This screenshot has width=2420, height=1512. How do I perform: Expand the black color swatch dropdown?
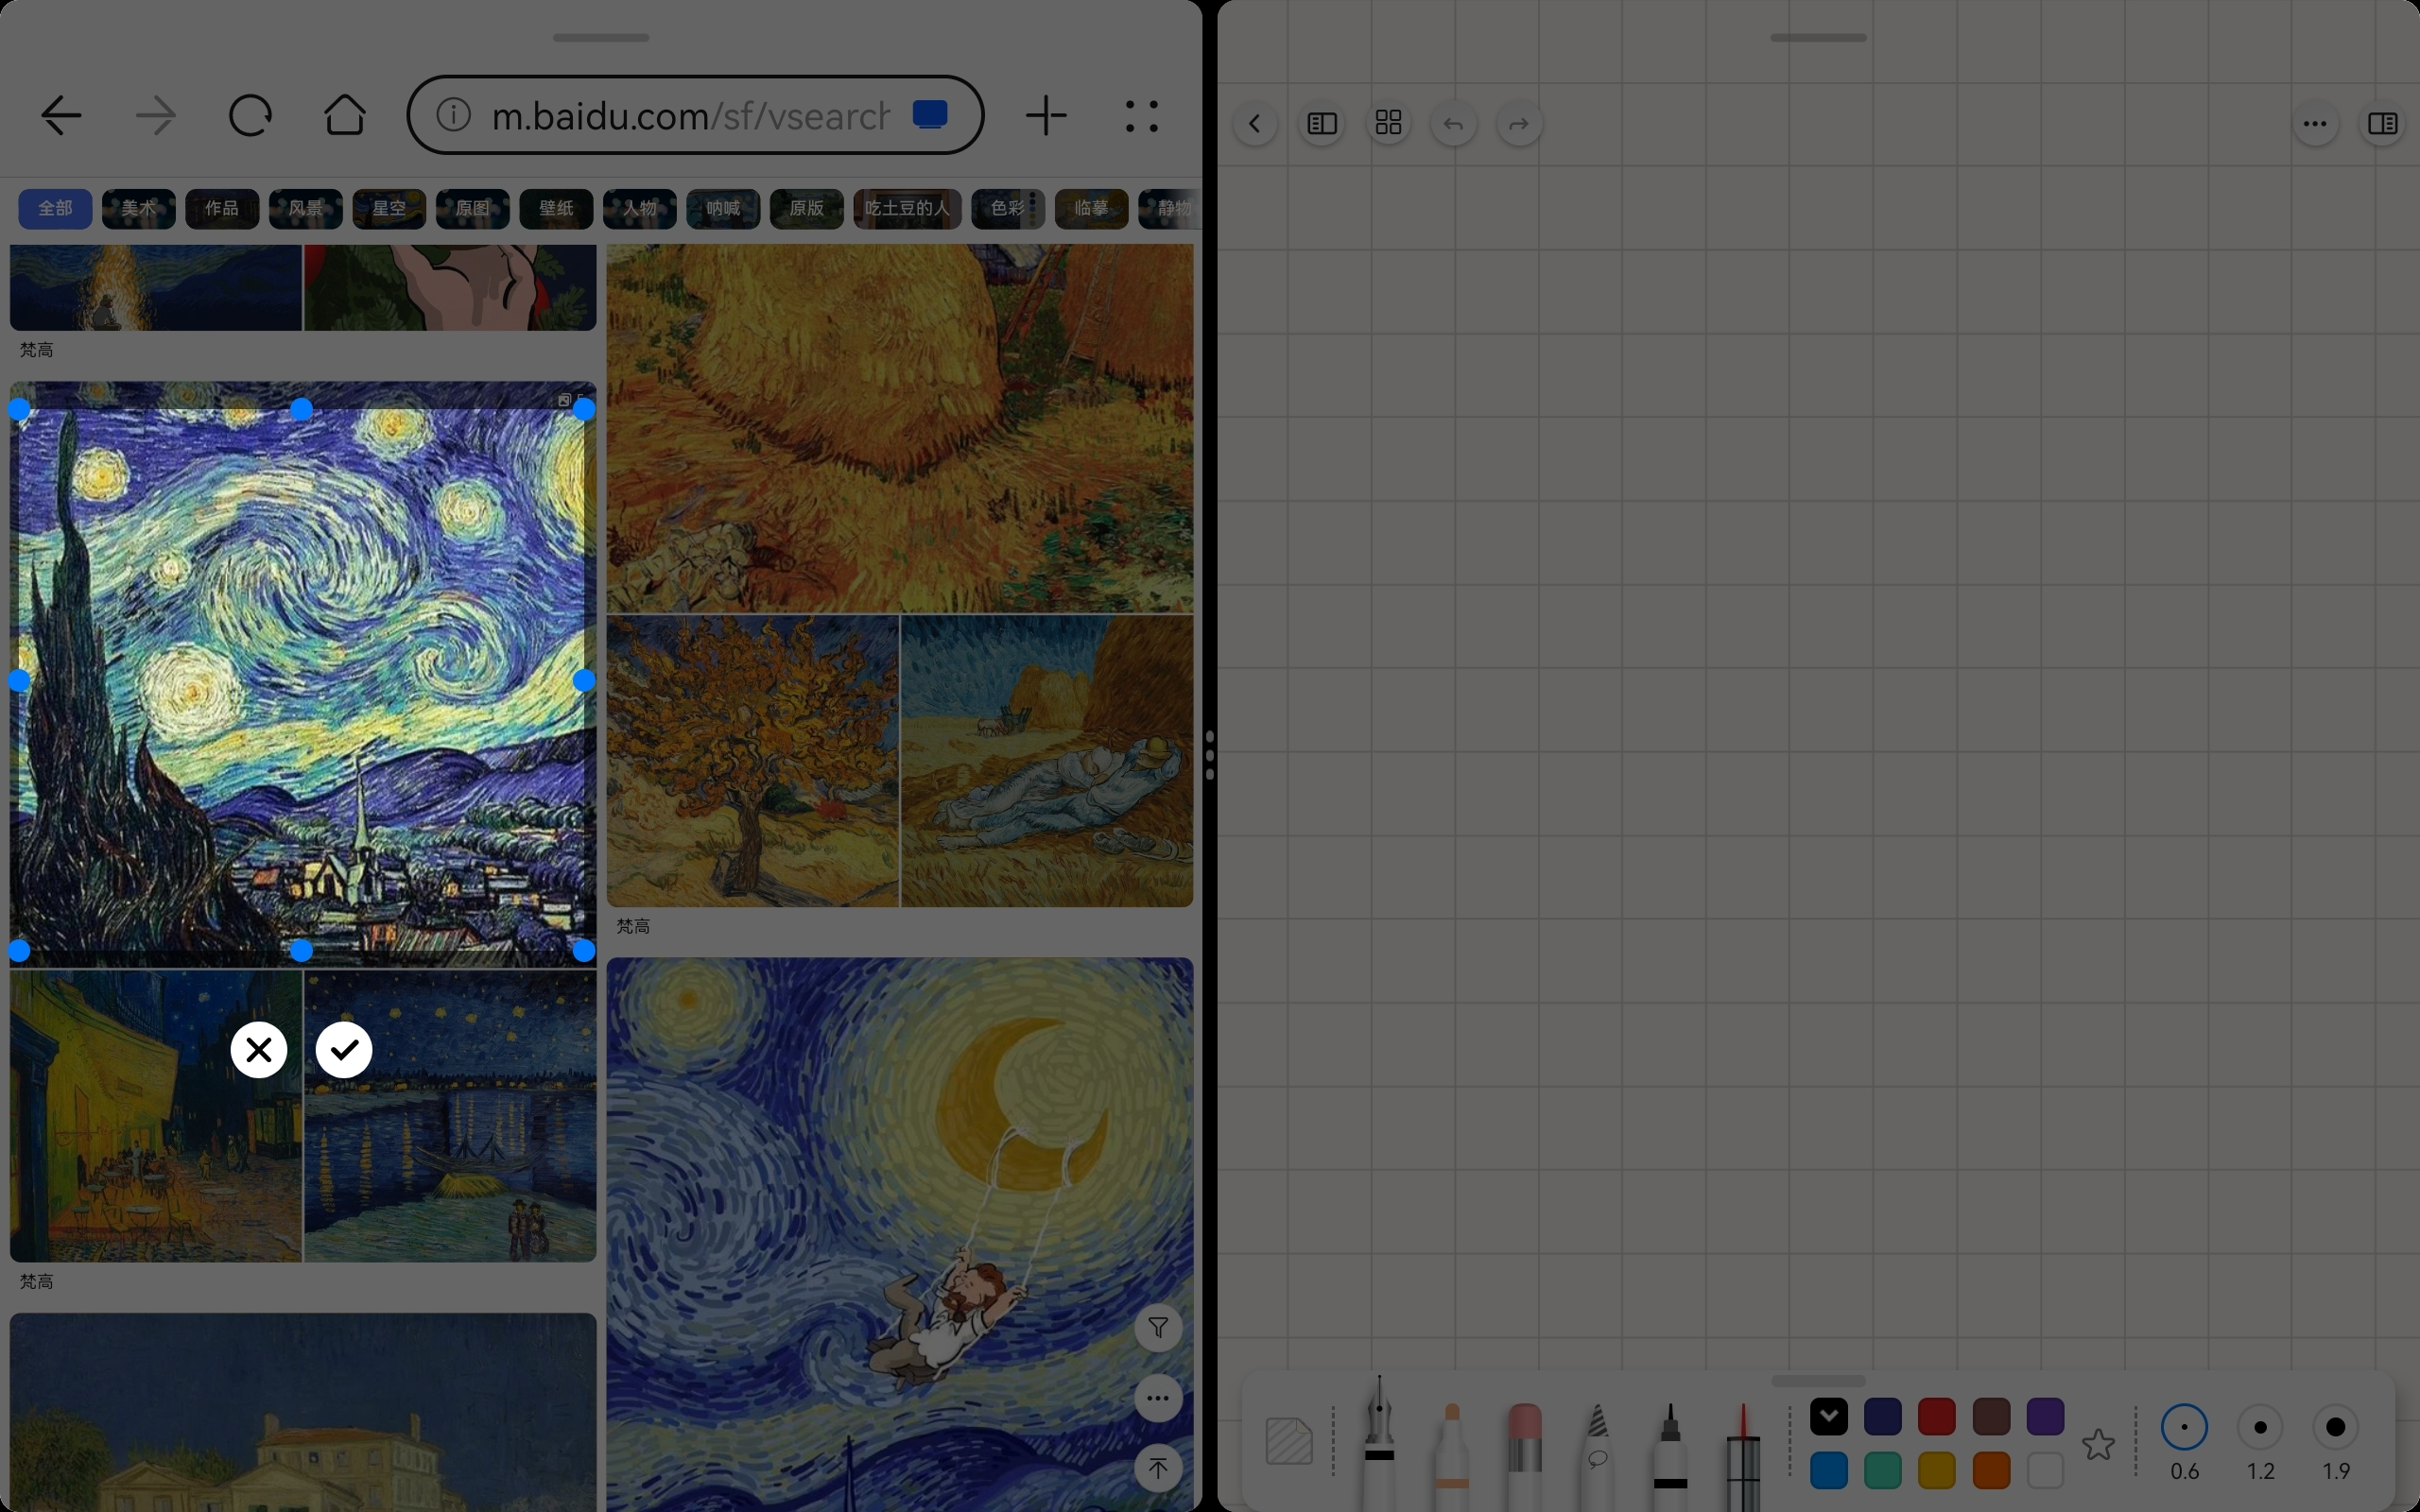tap(1829, 1416)
